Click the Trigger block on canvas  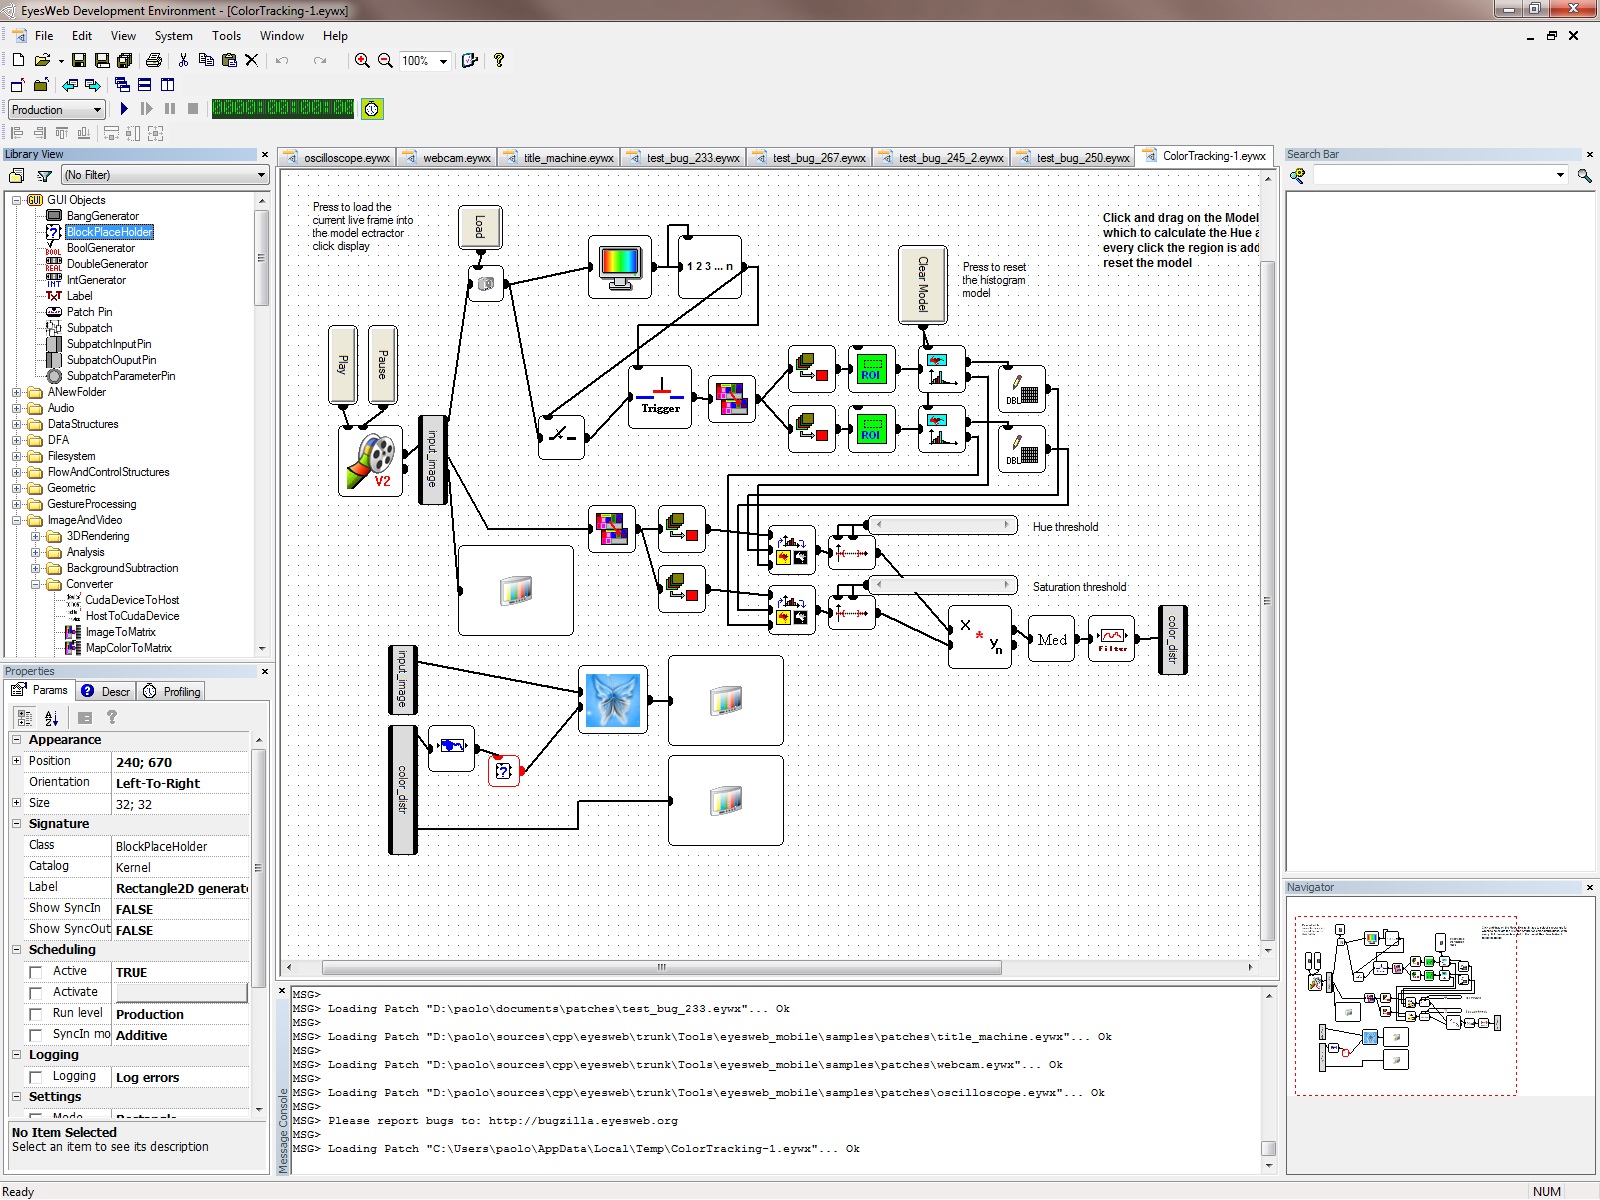pos(660,397)
